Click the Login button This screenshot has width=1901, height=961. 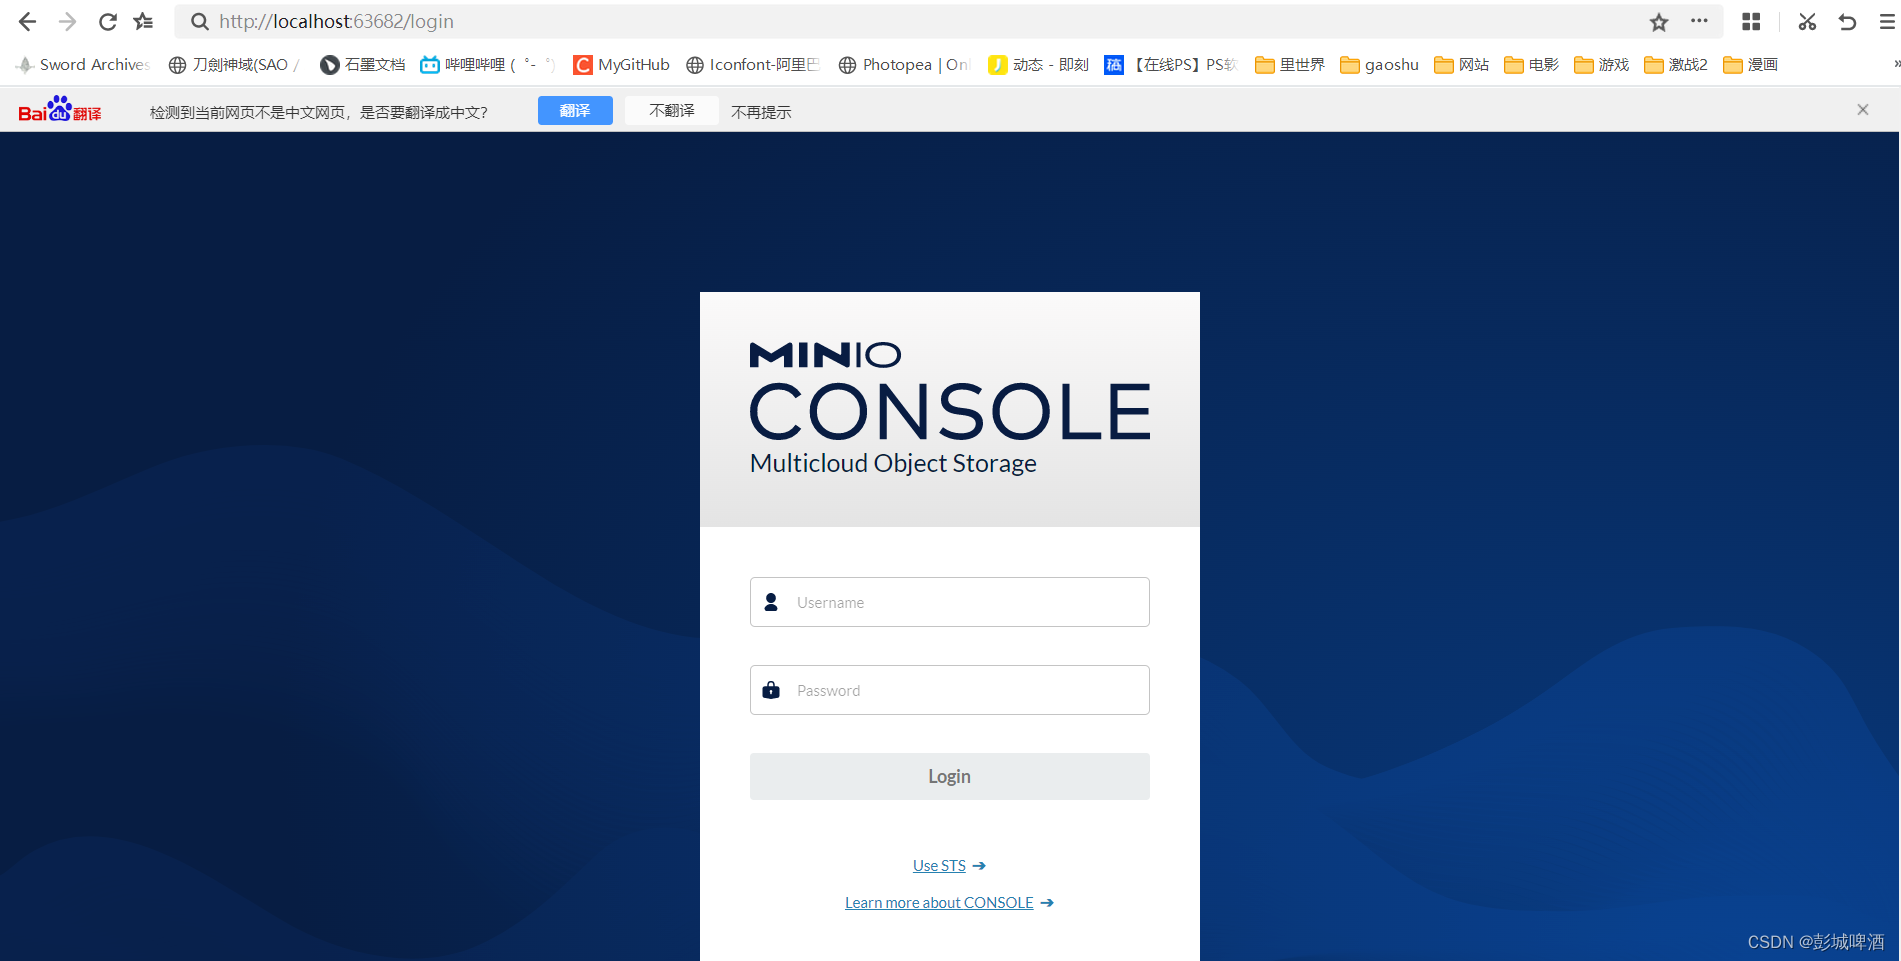coord(950,776)
